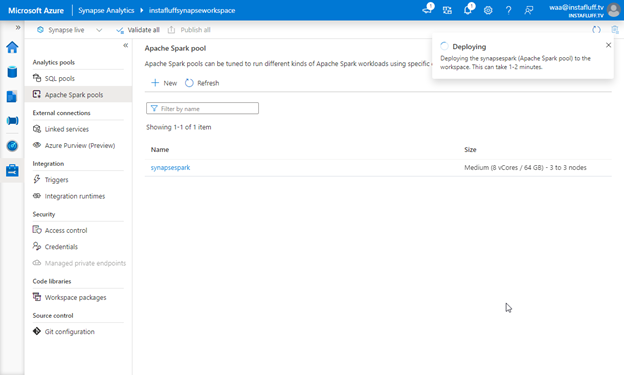The image size is (624, 375).
Task: Click Managed private endpoints item
Action: click(78, 263)
